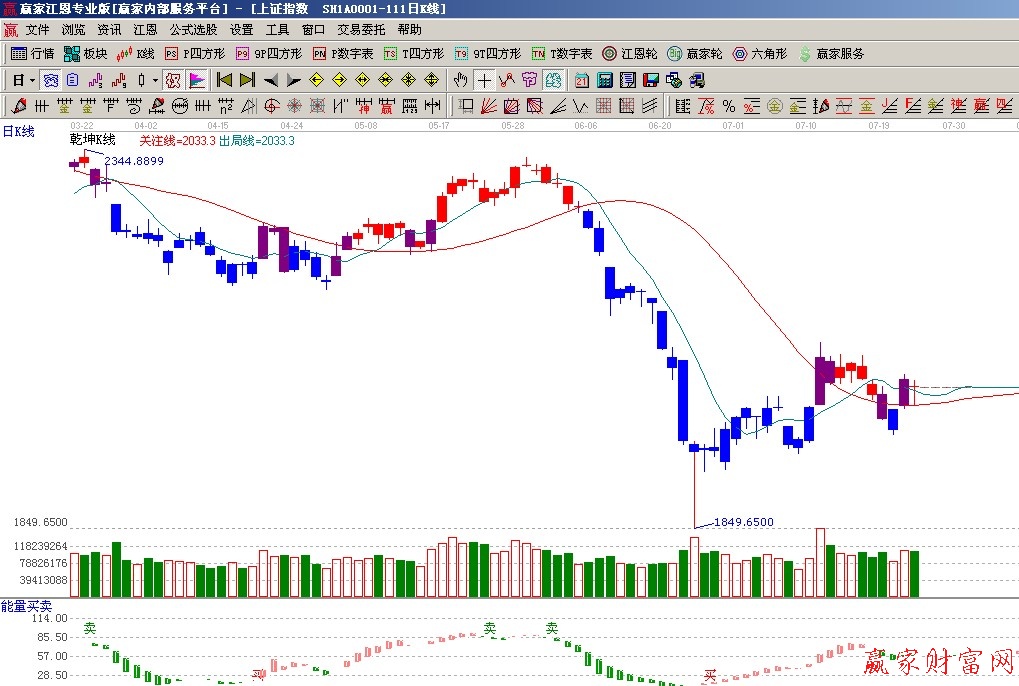The height and width of the screenshot is (686, 1019).
Task: Toggle the crosshair cursor button
Action: pyautogui.click(x=484, y=80)
